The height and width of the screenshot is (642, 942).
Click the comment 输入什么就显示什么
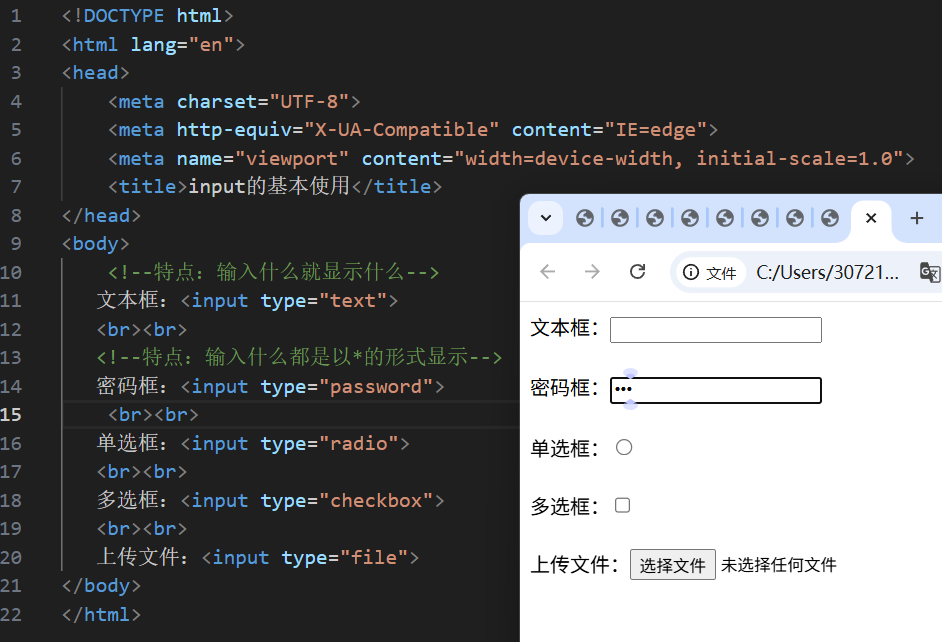click(273, 272)
